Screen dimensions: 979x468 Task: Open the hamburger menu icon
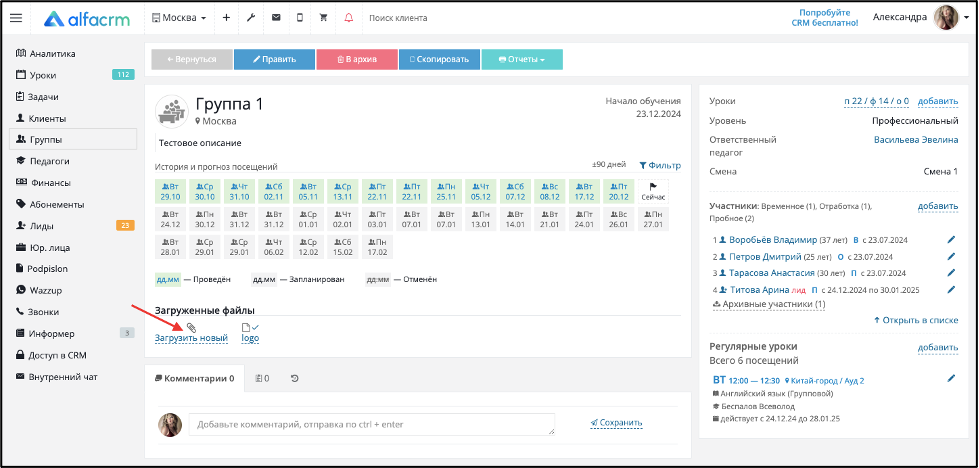coord(16,18)
